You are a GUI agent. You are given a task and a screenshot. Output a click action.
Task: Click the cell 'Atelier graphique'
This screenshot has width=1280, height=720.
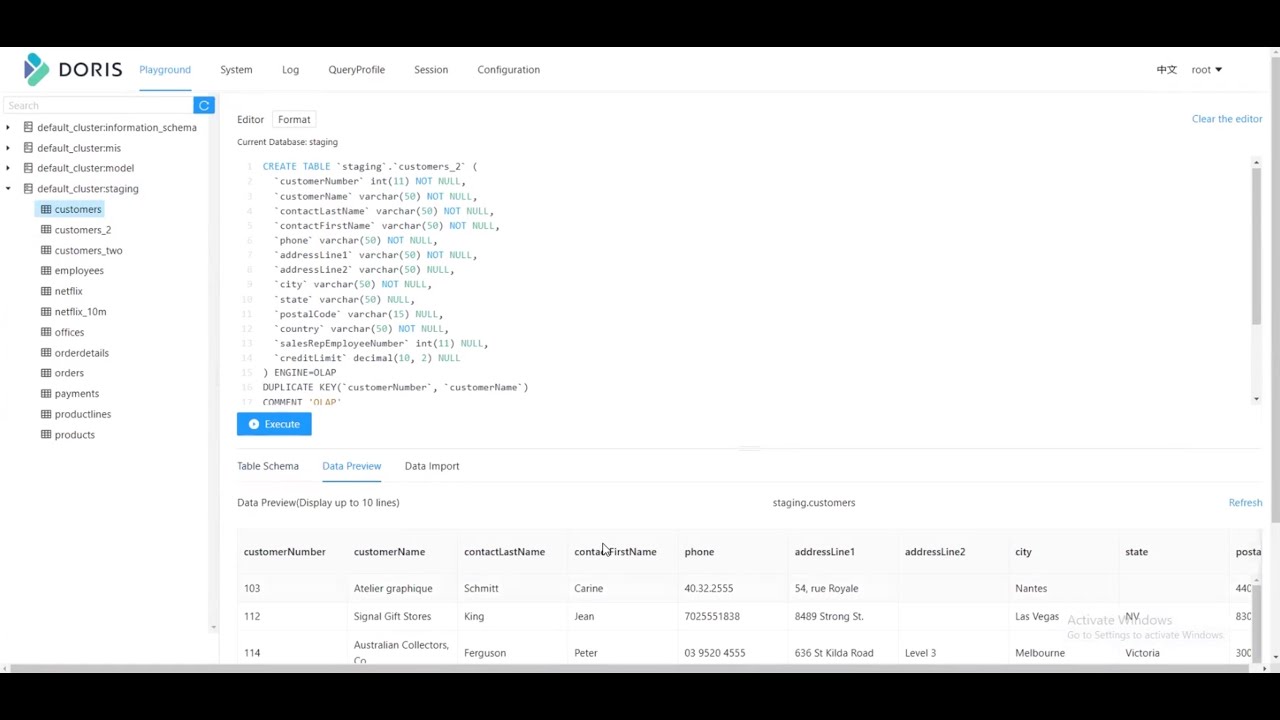tap(393, 588)
